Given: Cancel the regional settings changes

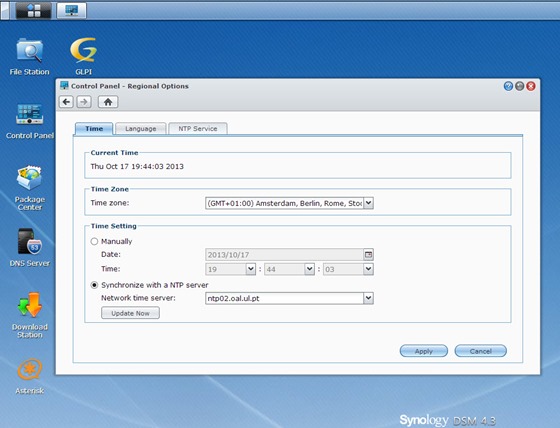Looking at the screenshot, I should tap(480, 351).
